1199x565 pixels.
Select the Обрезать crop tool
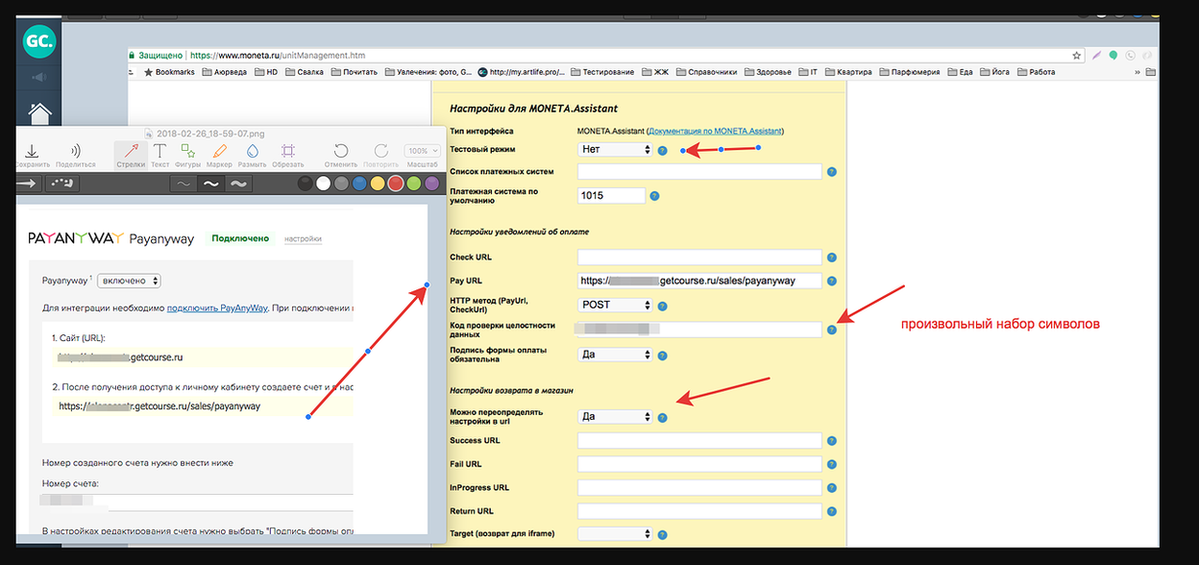click(288, 155)
